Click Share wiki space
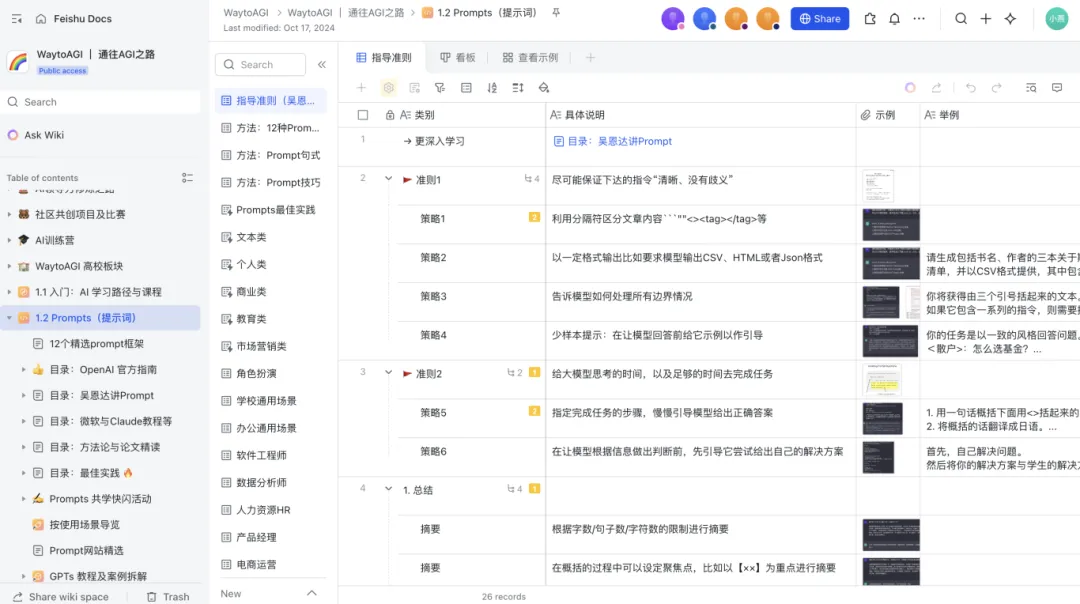Viewport: 1080px width, 604px height. pyautogui.click(x=61, y=596)
